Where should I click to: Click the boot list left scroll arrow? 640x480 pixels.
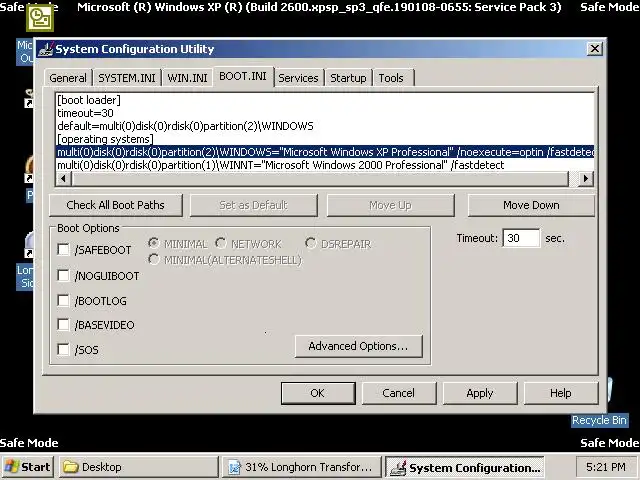pyautogui.click(x=63, y=178)
